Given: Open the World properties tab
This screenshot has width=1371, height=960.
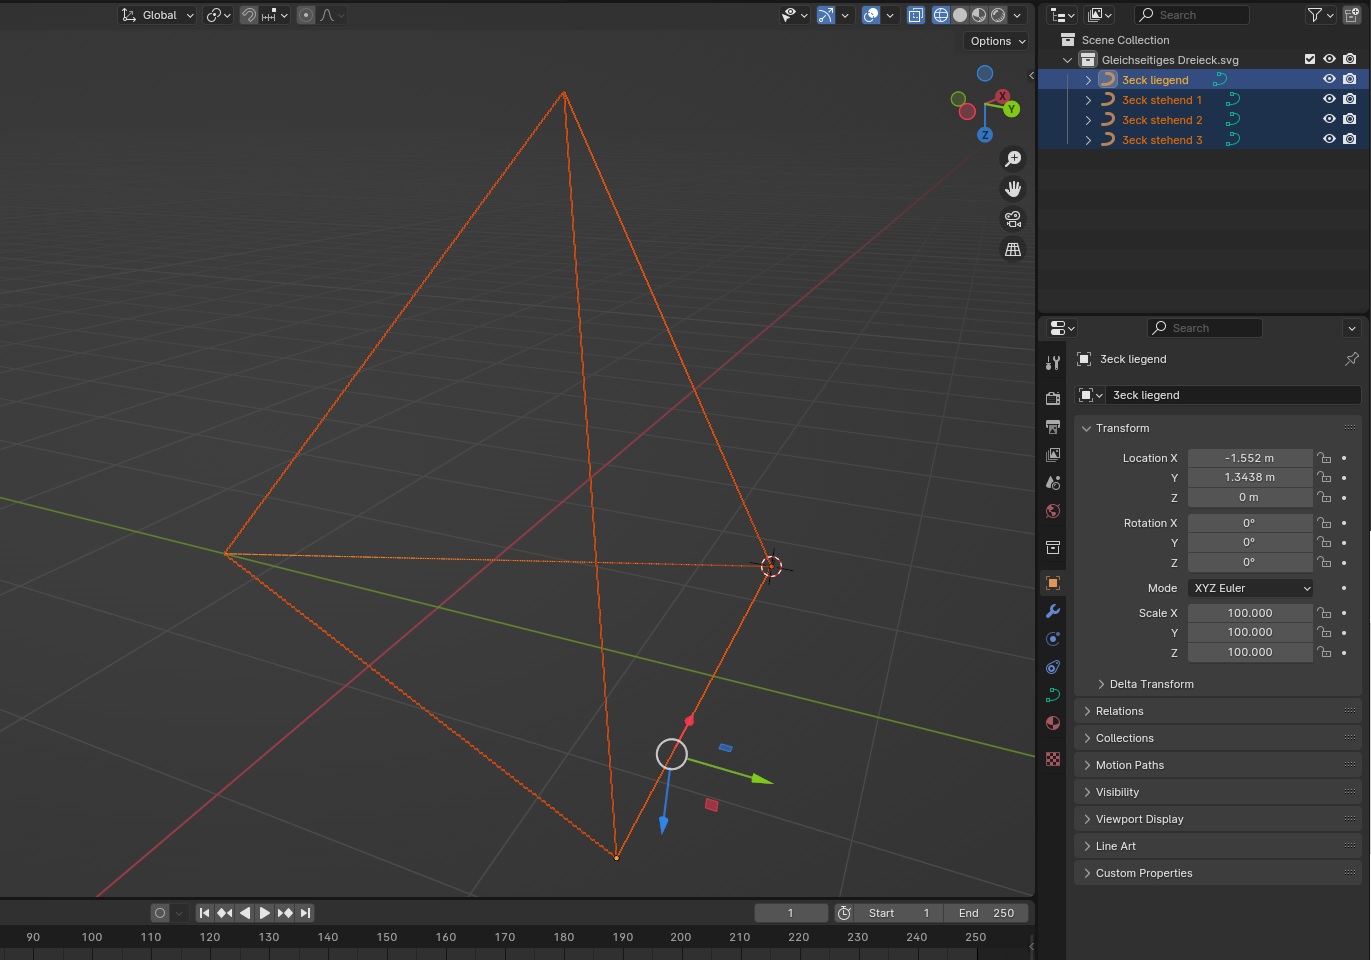Looking at the screenshot, I should 1052,511.
